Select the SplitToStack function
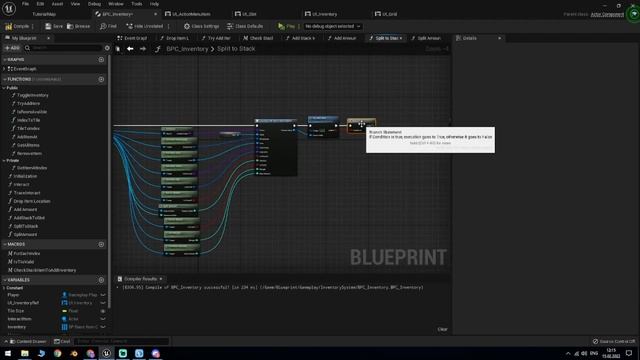This screenshot has width=640, height=360. pyautogui.click(x=26, y=226)
